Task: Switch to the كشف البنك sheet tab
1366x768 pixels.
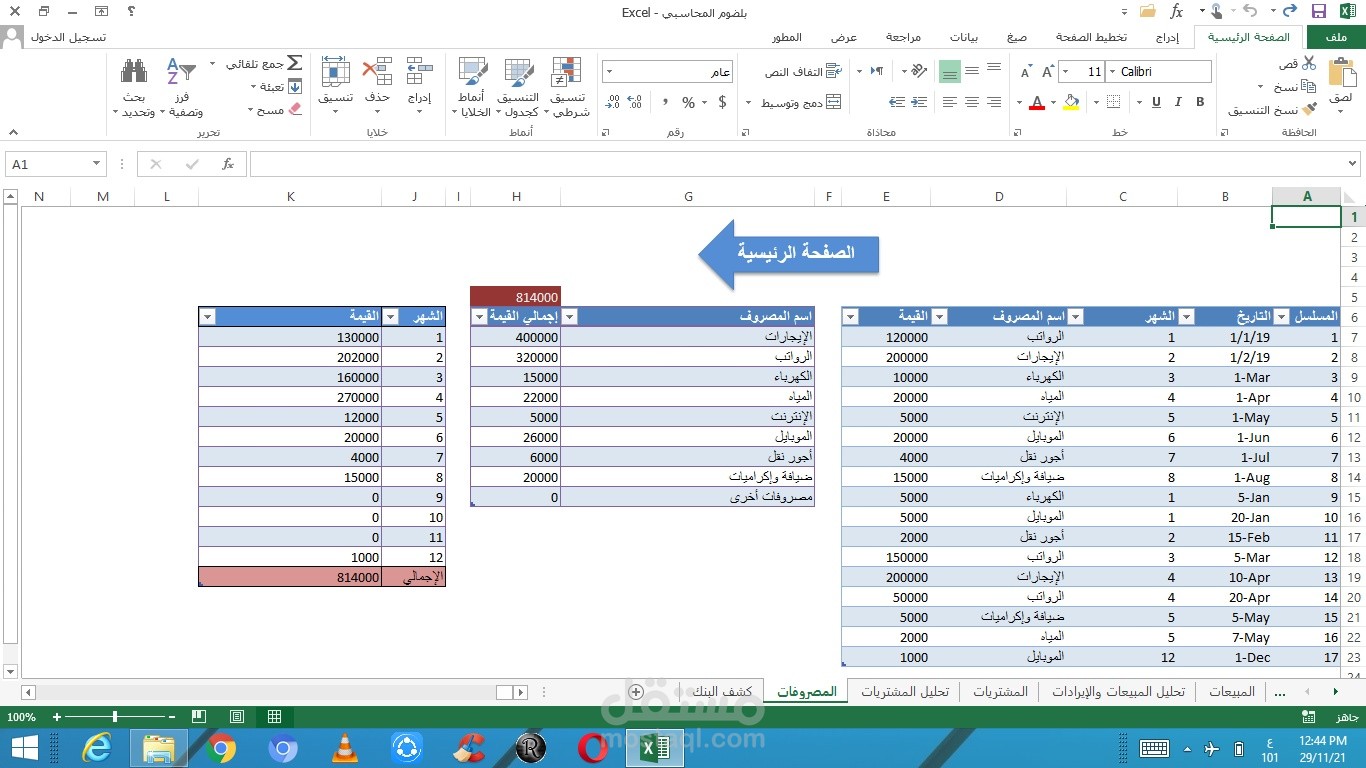Action: tap(723, 692)
